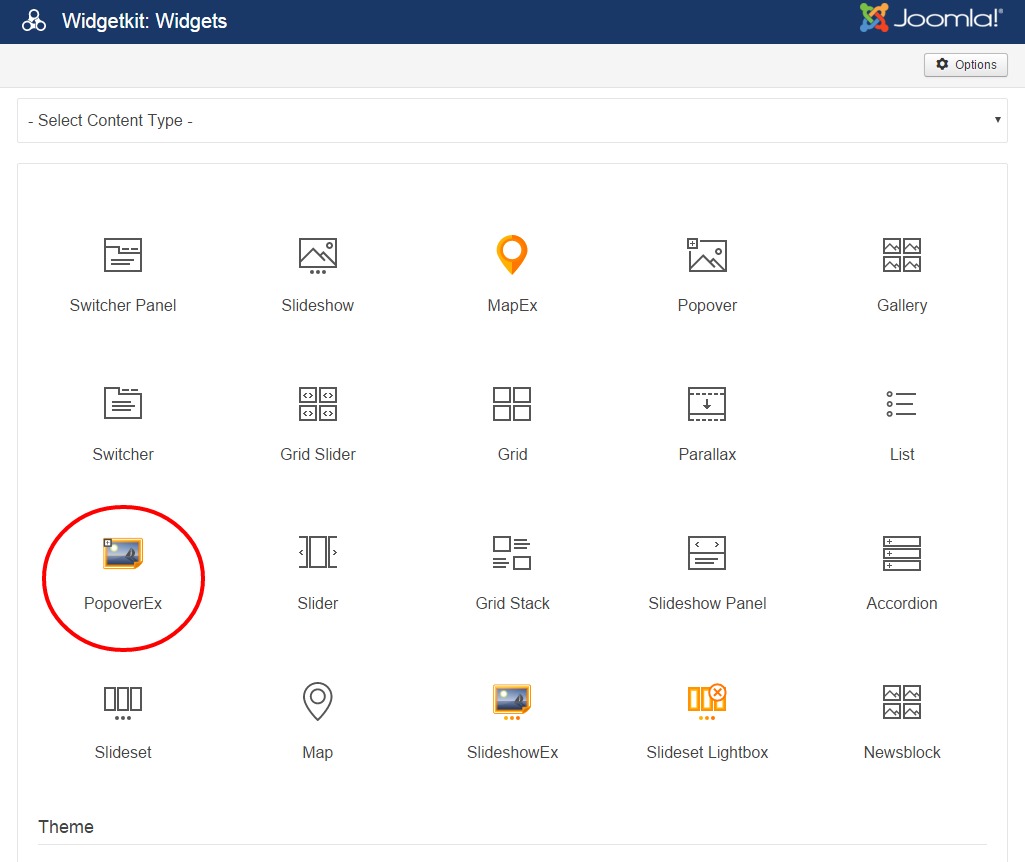Viewport: 1025px width, 862px height.
Task: Select the Switcher Panel widget icon
Action: click(123, 255)
